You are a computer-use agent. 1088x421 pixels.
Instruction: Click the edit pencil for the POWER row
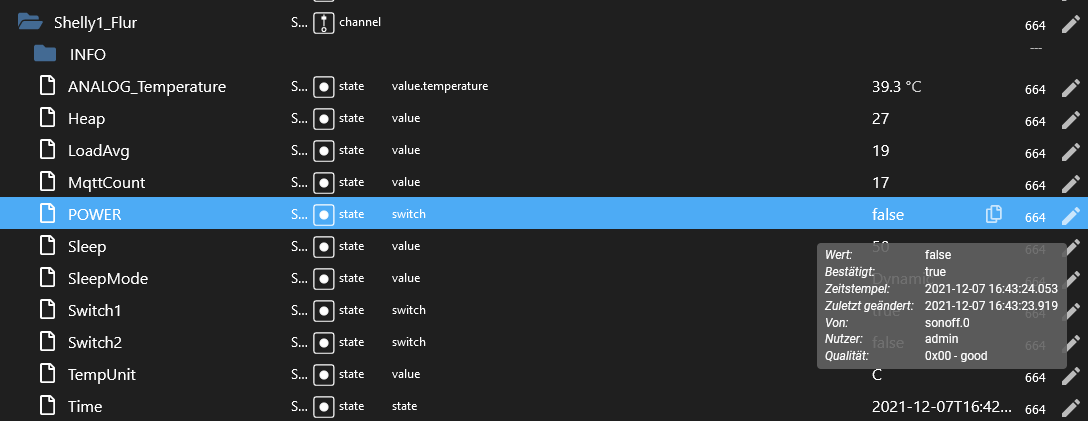tap(1070, 215)
